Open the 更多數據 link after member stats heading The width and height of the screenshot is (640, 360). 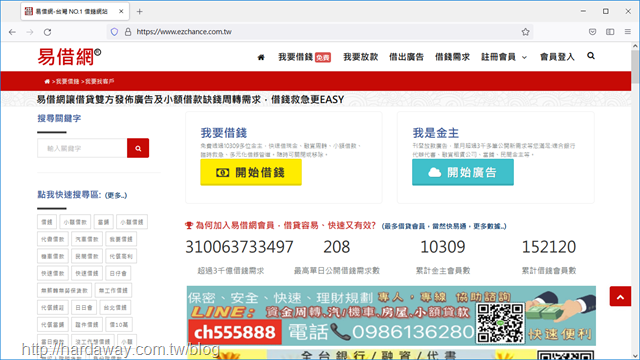tap(489, 226)
